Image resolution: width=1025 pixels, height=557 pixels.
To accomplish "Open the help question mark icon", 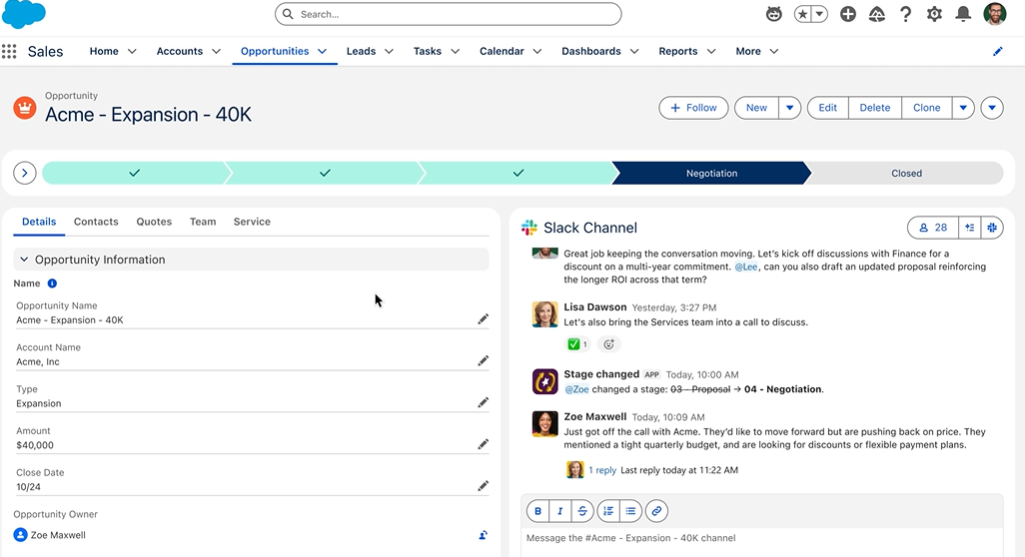I will tap(905, 14).
